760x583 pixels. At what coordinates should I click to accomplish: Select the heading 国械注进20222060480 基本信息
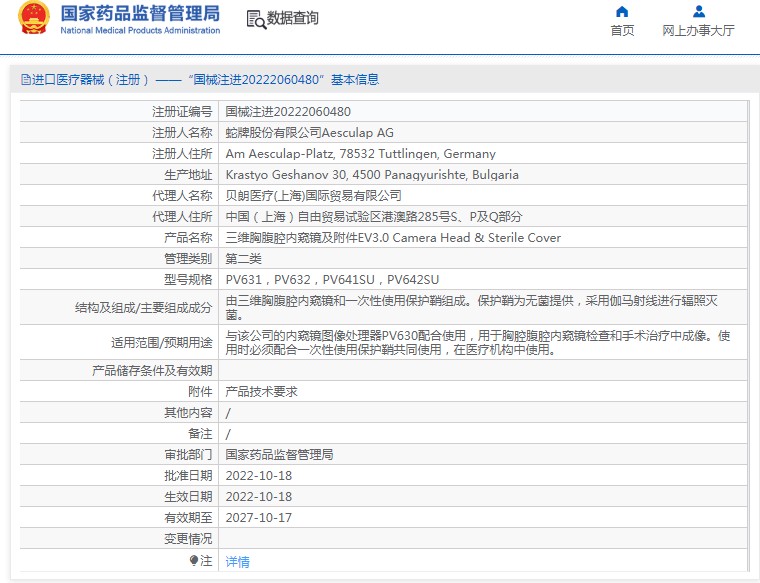click(284, 79)
